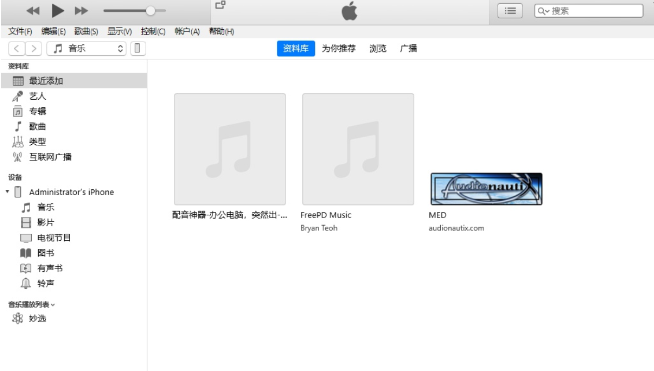Select 互联网广播 in the sidebar
Image resolution: width=654 pixels, height=371 pixels.
click(50, 157)
